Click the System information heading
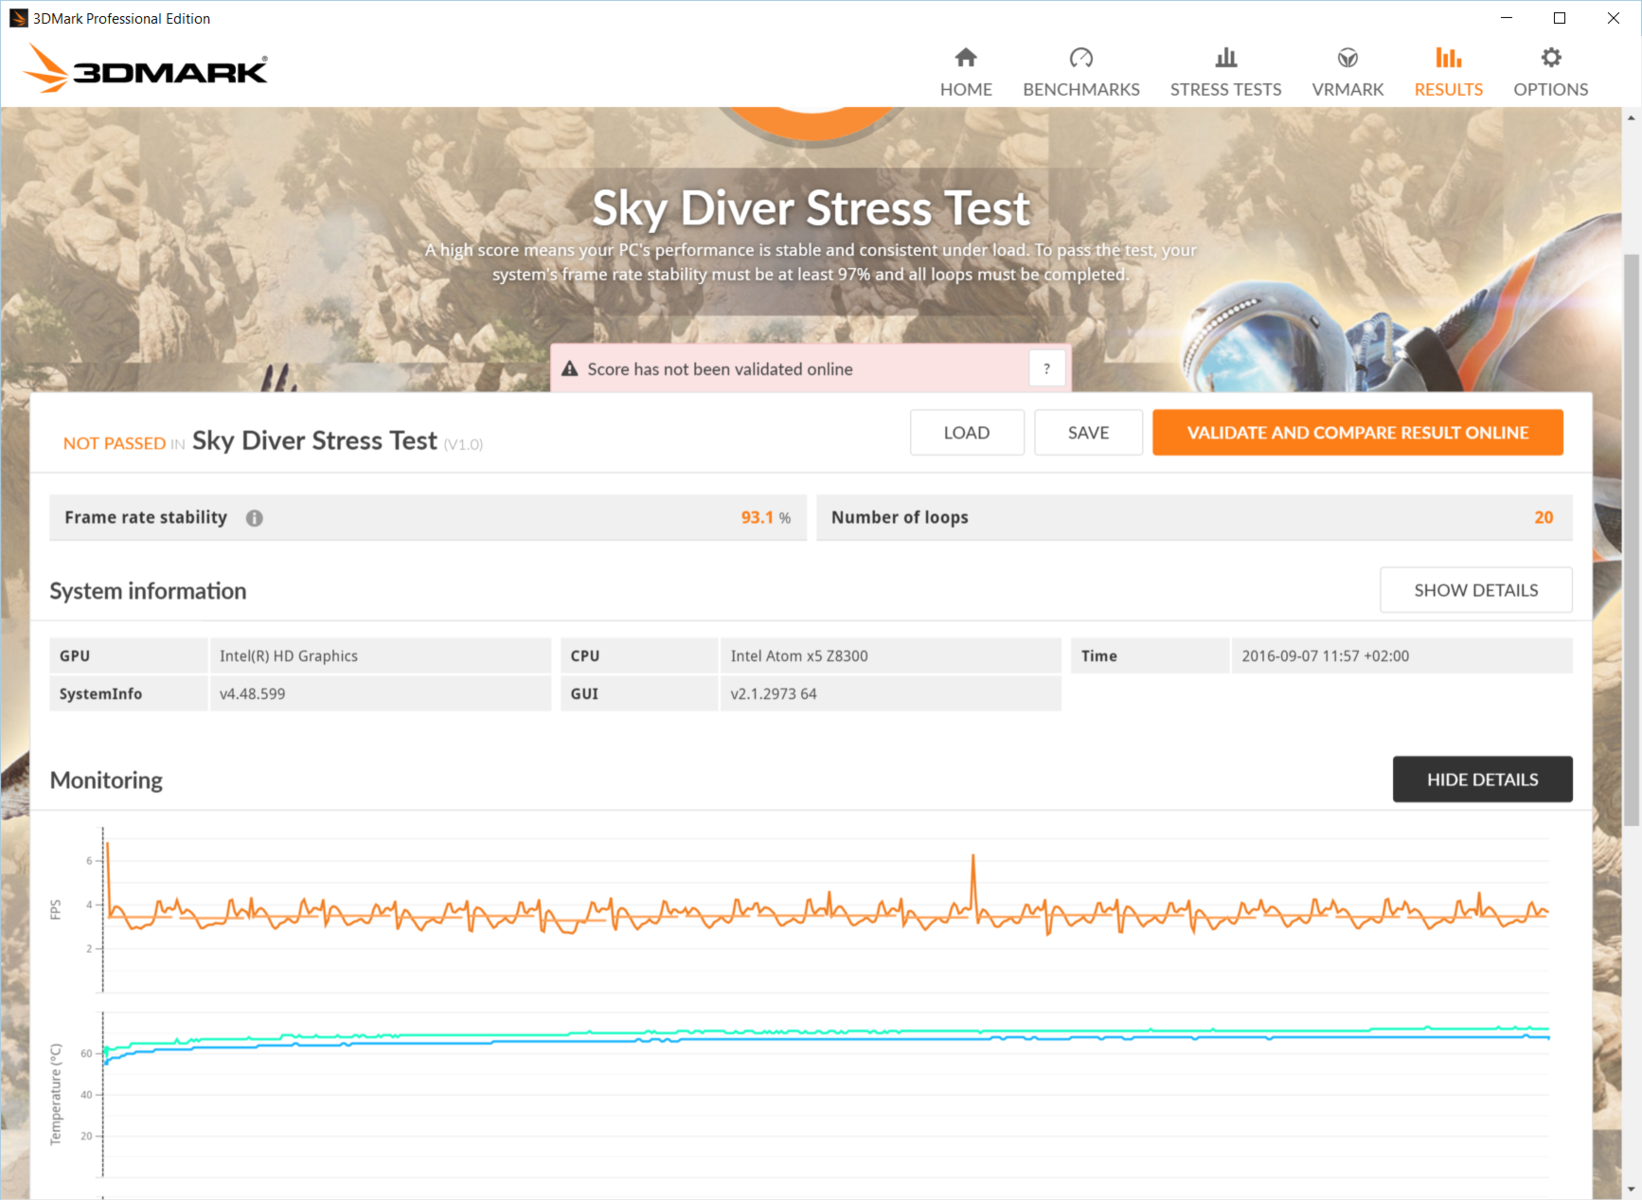The image size is (1642, 1200). (148, 591)
